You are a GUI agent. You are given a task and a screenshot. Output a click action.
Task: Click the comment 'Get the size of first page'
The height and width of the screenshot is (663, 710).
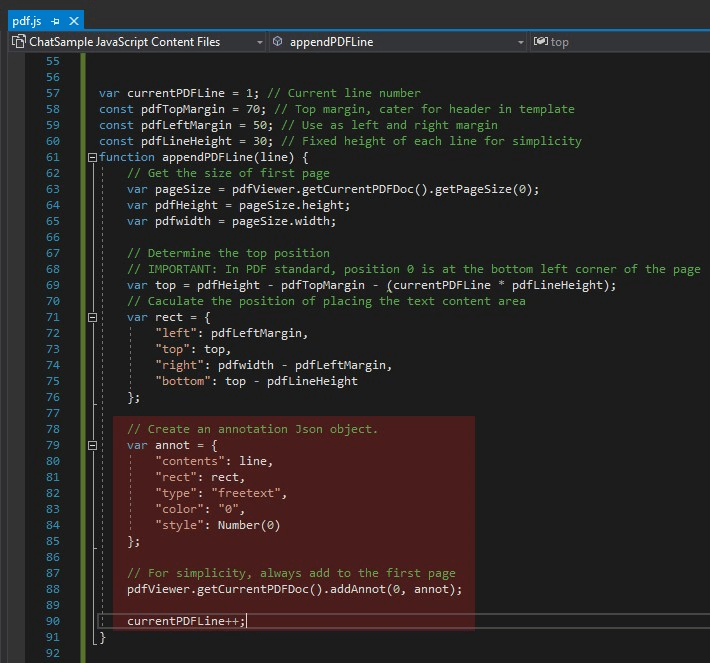point(228,173)
